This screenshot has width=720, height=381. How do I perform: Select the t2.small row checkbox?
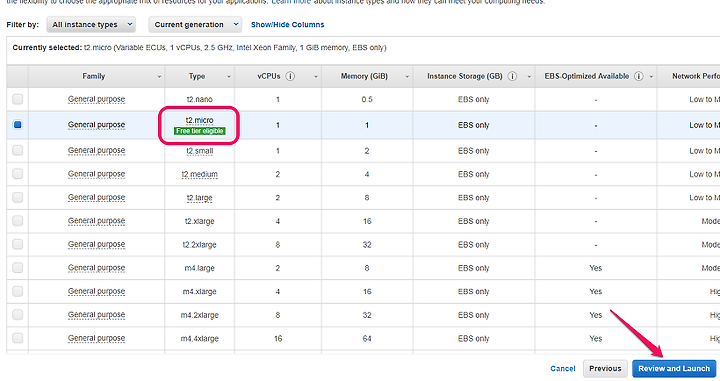(17, 151)
